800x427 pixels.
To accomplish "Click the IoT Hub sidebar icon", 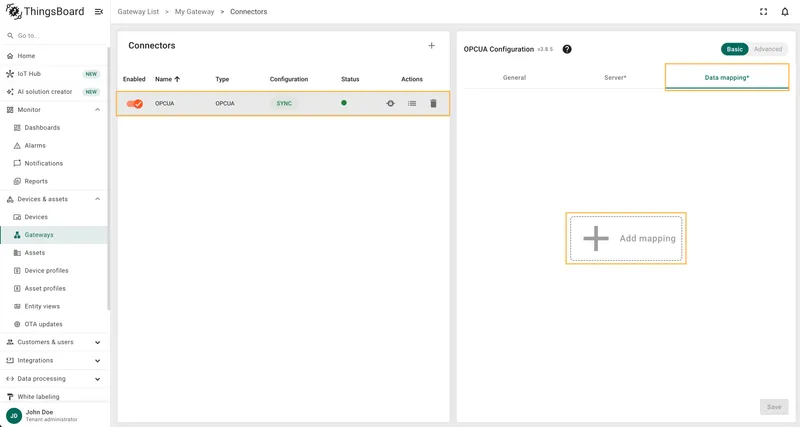I will pyautogui.click(x=10, y=74).
